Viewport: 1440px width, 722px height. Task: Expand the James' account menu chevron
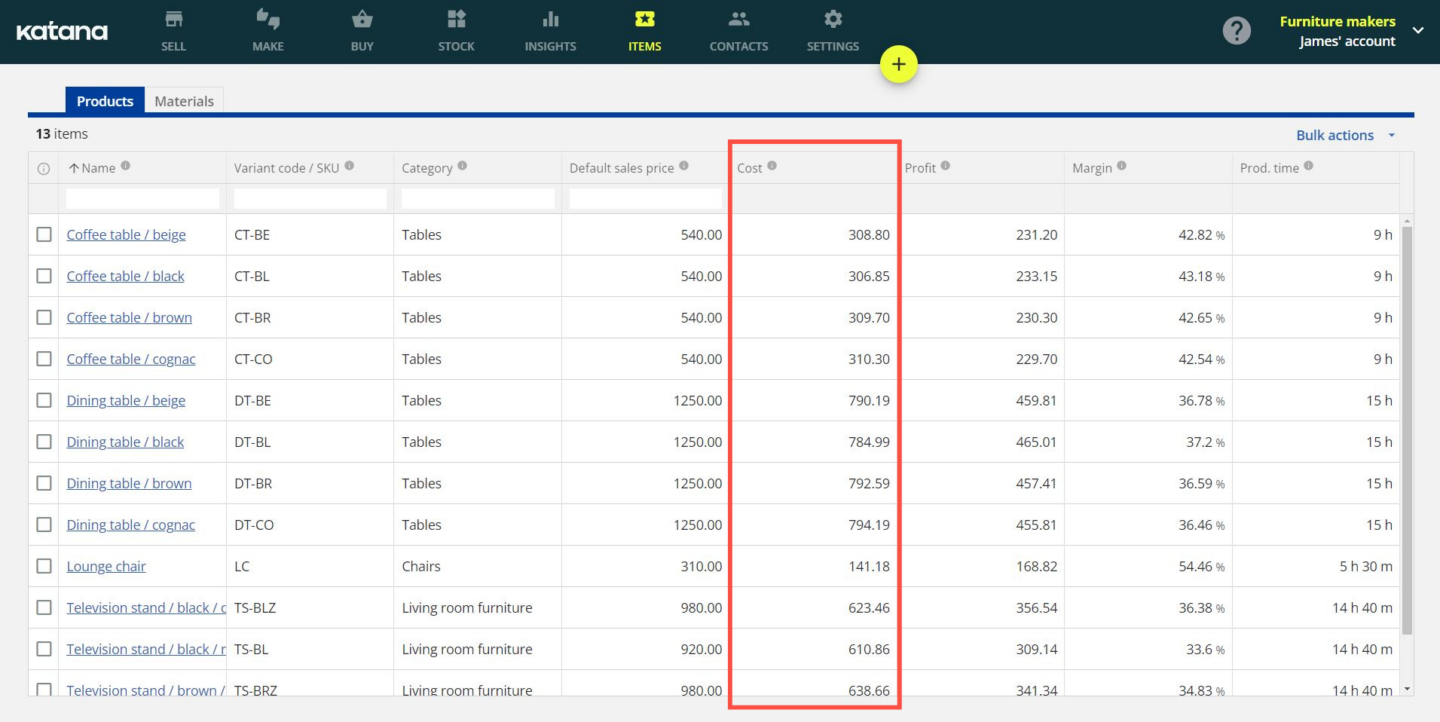[1418, 31]
